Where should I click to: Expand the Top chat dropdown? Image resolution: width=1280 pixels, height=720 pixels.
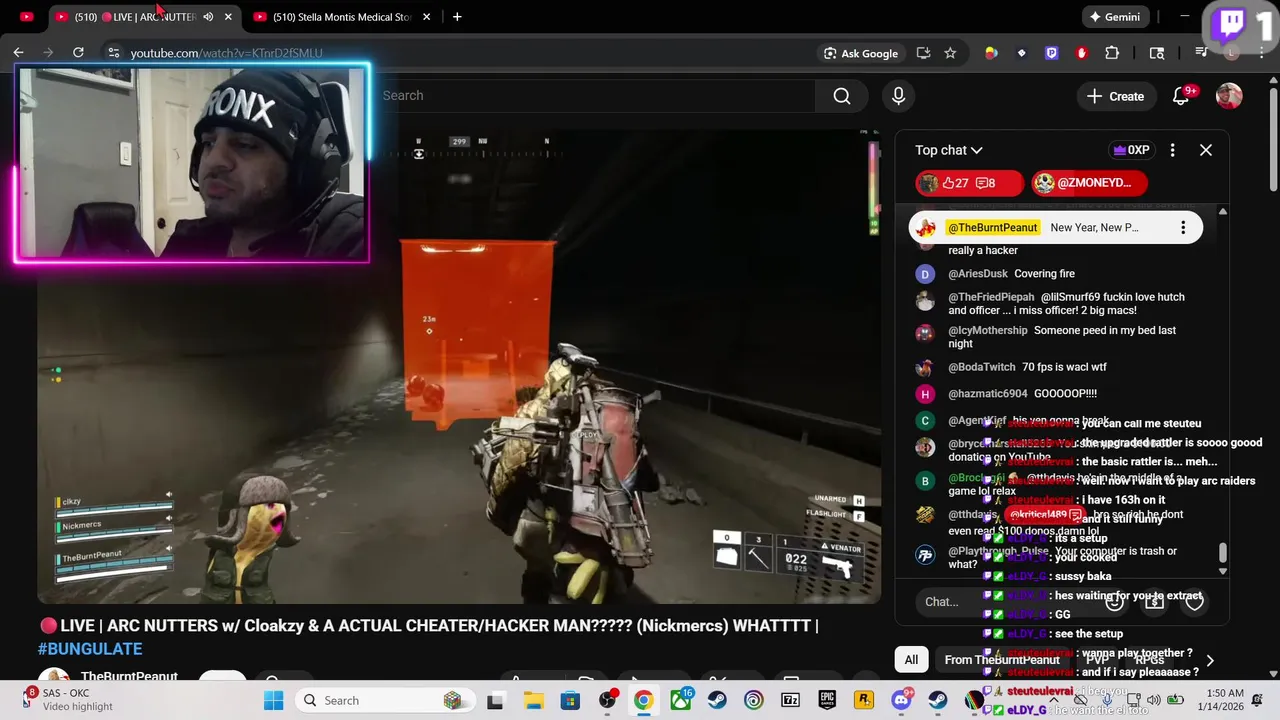pos(949,150)
